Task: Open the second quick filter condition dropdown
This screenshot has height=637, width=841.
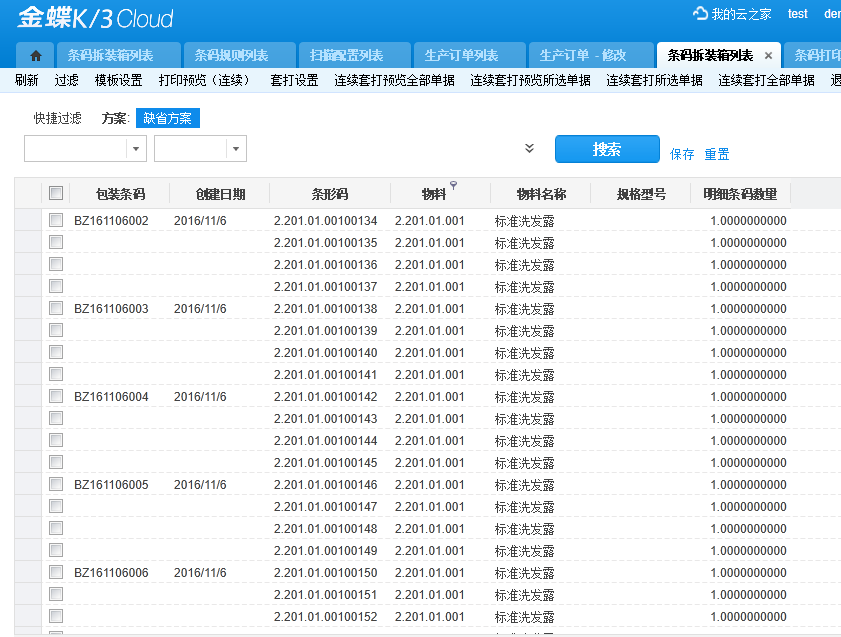Action: point(235,149)
